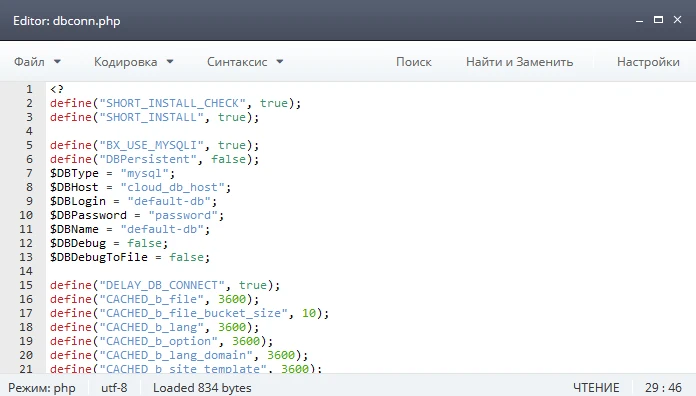696x396 pixels.
Task: Click "default-db" value on $DBName line
Action: point(162,229)
